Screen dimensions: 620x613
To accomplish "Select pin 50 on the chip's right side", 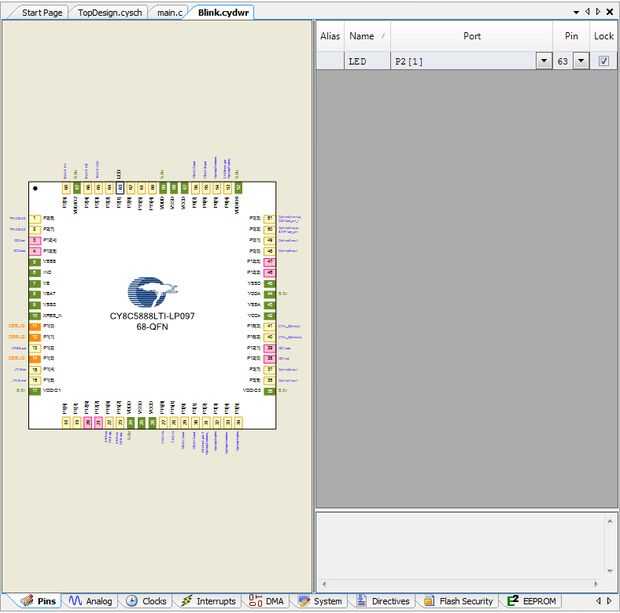I will pyautogui.click(x=269, y=229).
